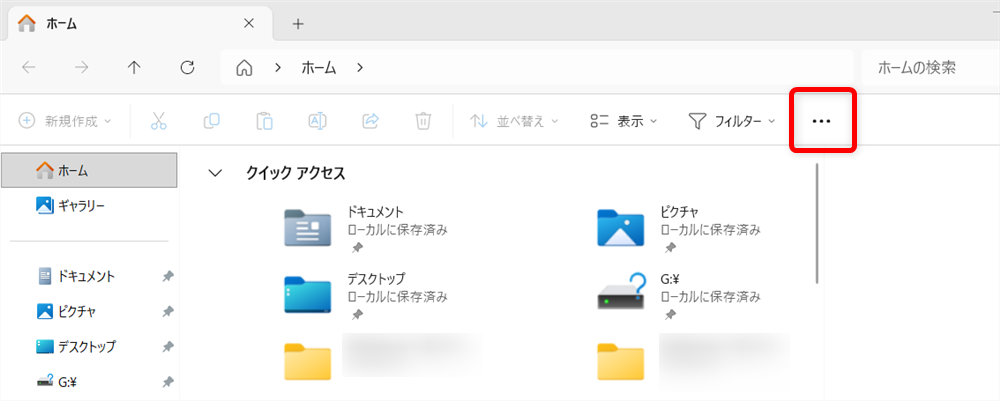Click pin icon next to sidebar デスクトップ
Image resolution: width=1000 pixels, height=401 pixels.
click(167, 347)
